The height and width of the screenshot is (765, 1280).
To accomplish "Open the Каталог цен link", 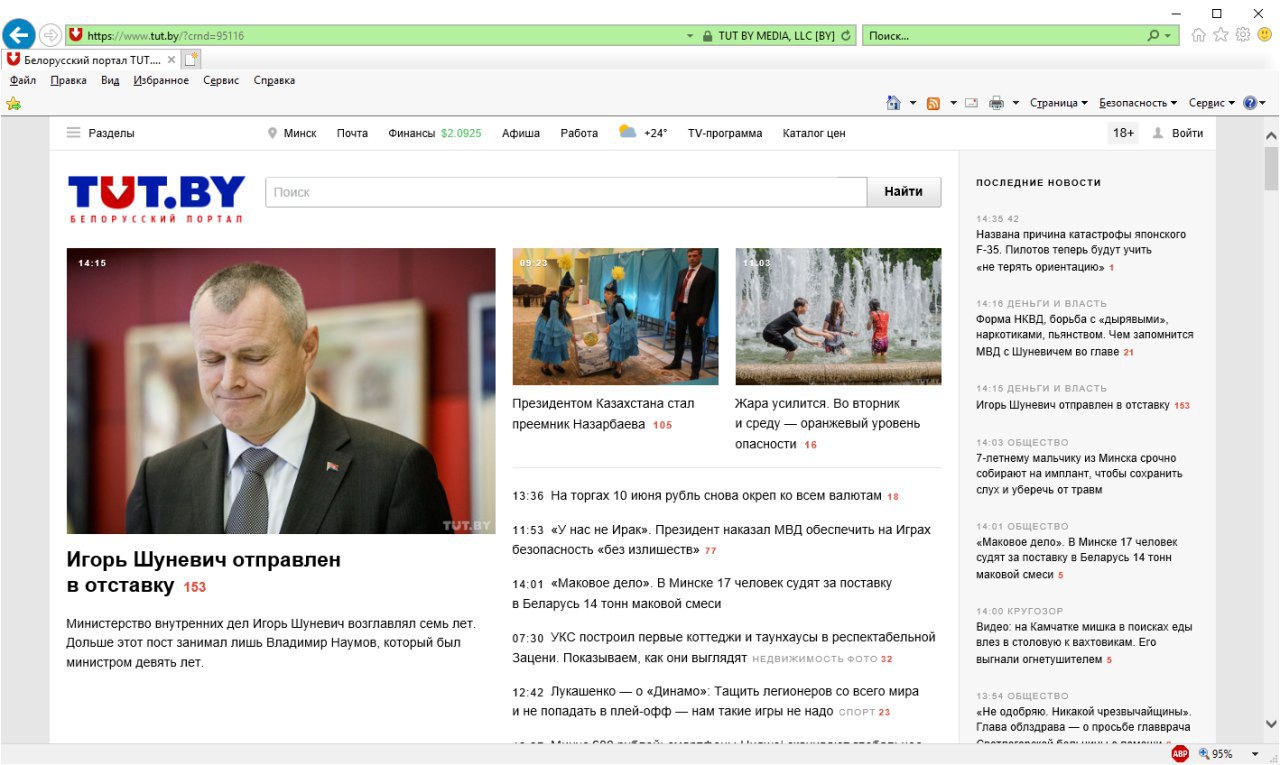I will tap(814, 133).
